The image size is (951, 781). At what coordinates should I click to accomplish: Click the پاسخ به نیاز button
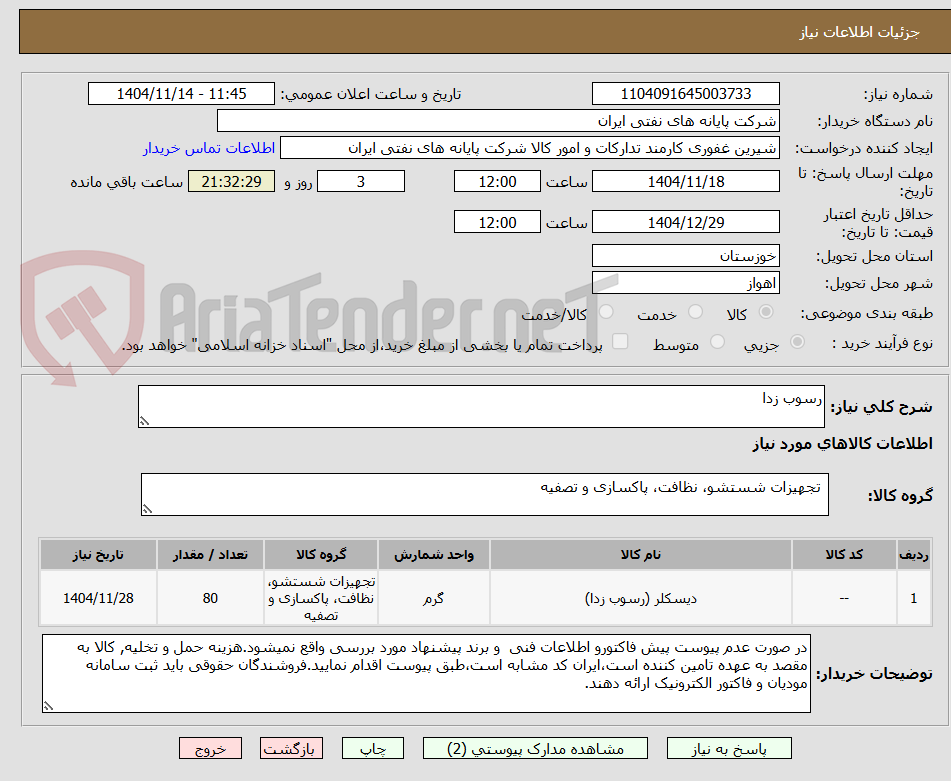tap(729, 748)
